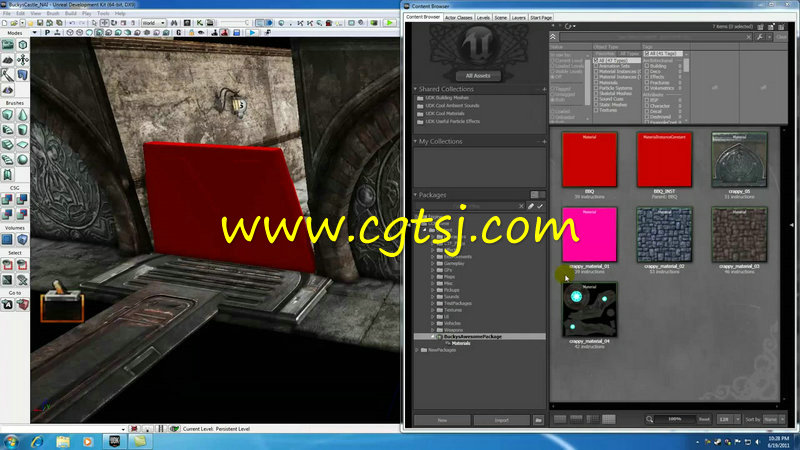Check Particle Systems object type filter
800x450 pixels.
[x=596, y=88]
